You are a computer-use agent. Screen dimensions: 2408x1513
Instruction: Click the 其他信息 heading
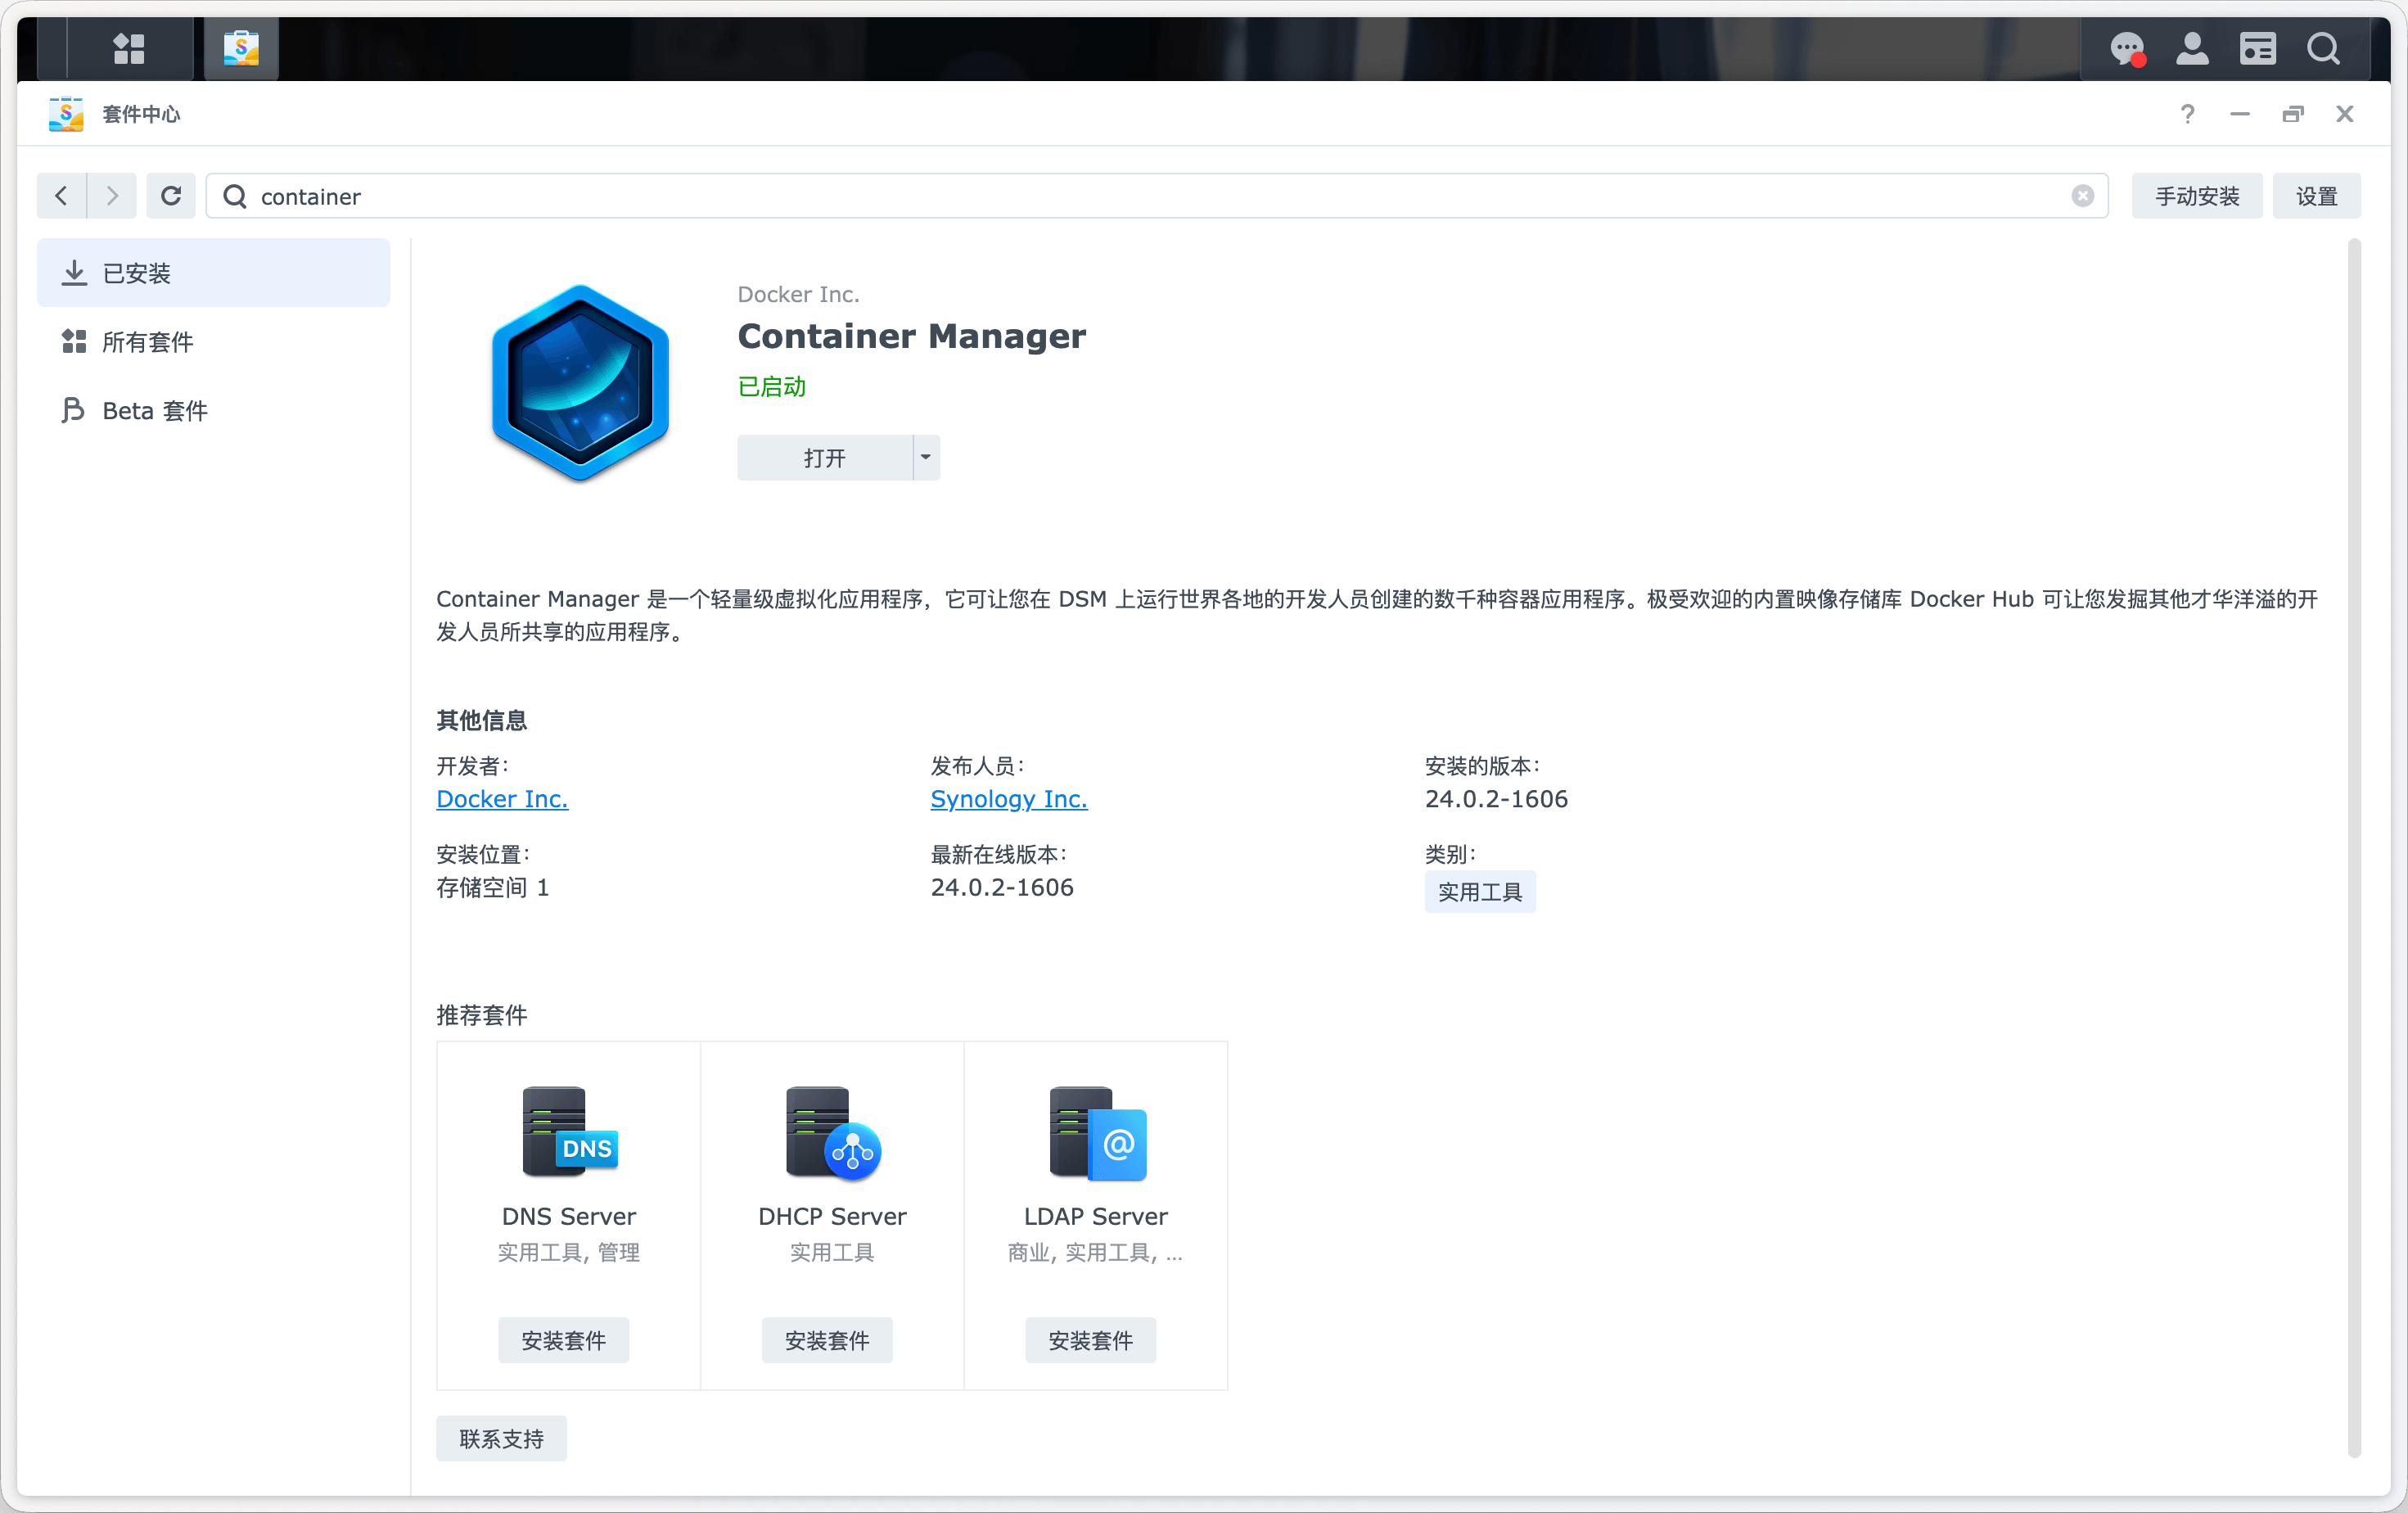[482, 720]
